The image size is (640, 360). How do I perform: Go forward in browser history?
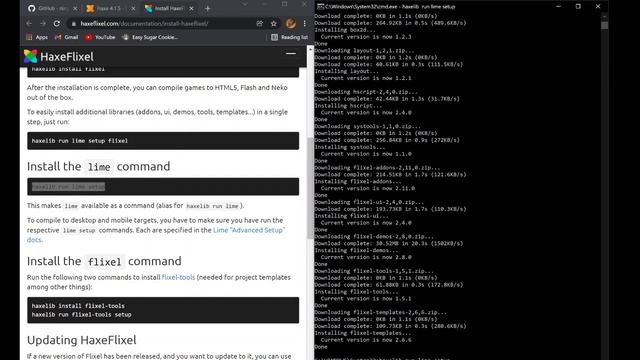(x=43, y=24)
